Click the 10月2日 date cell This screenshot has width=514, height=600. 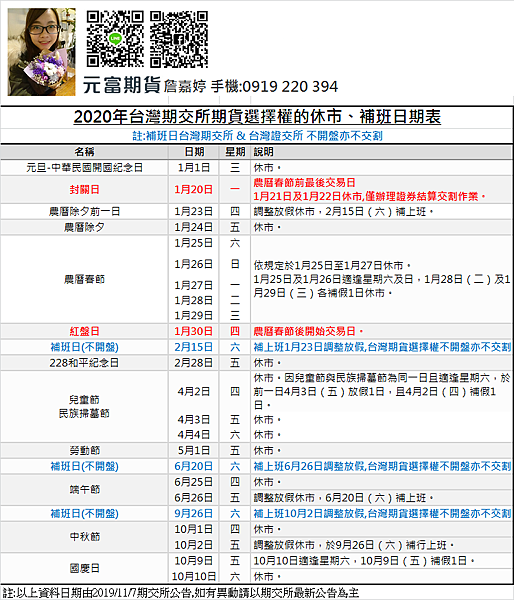pyautogui.click(x=194, y=545)
